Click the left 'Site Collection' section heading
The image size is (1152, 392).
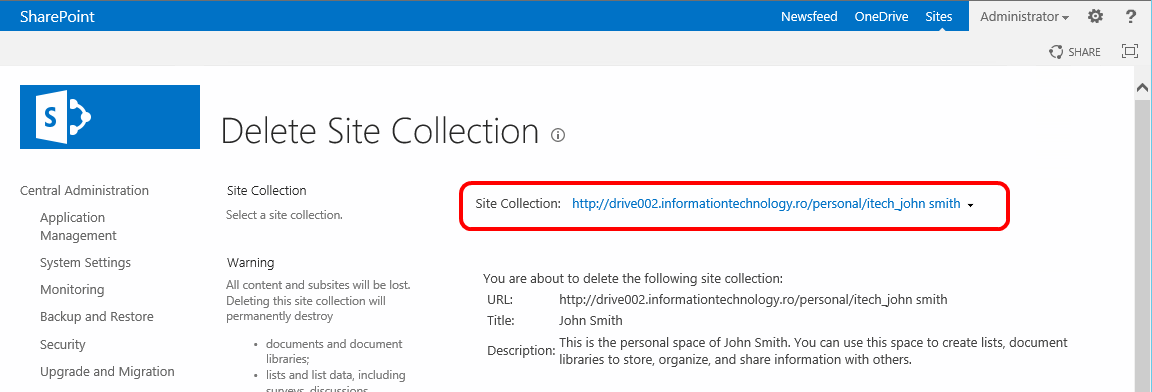[267, 190]
